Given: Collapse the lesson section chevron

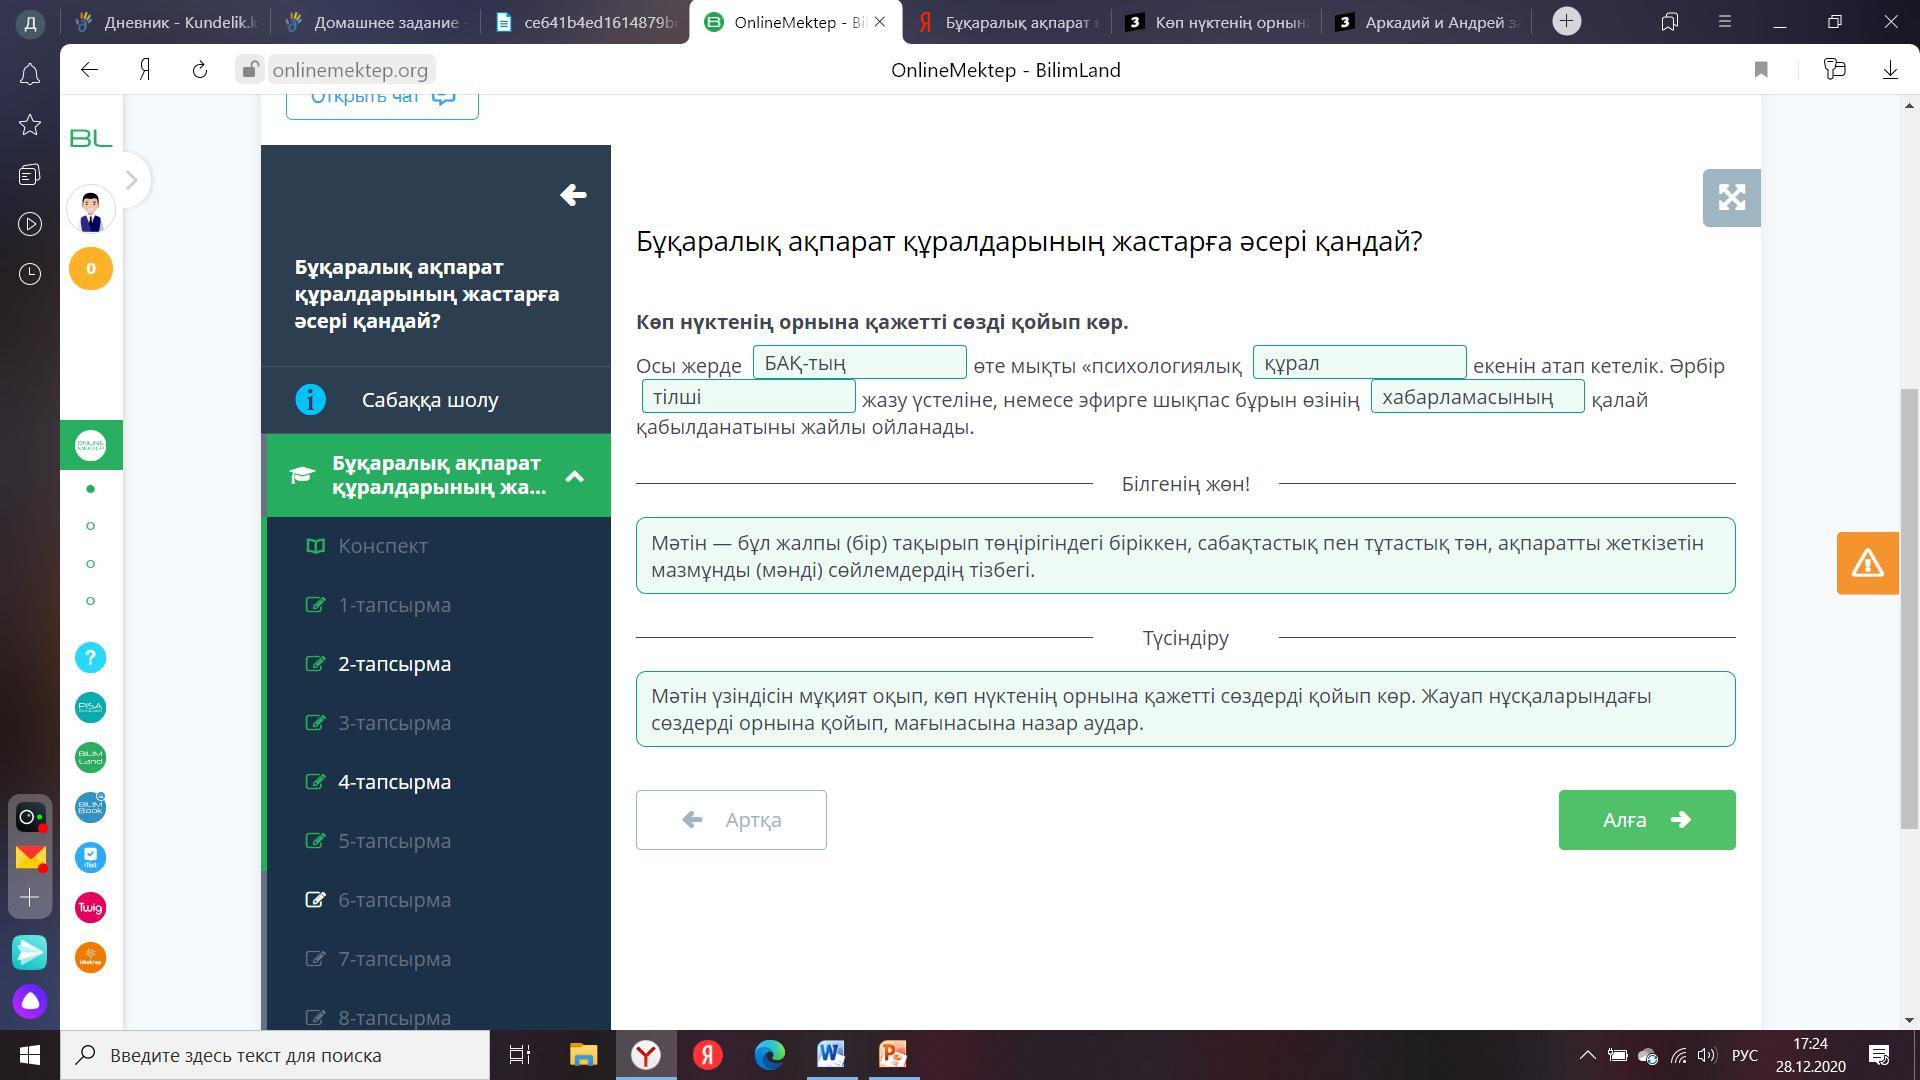Looking at the screenshot, I should (574, 476).
